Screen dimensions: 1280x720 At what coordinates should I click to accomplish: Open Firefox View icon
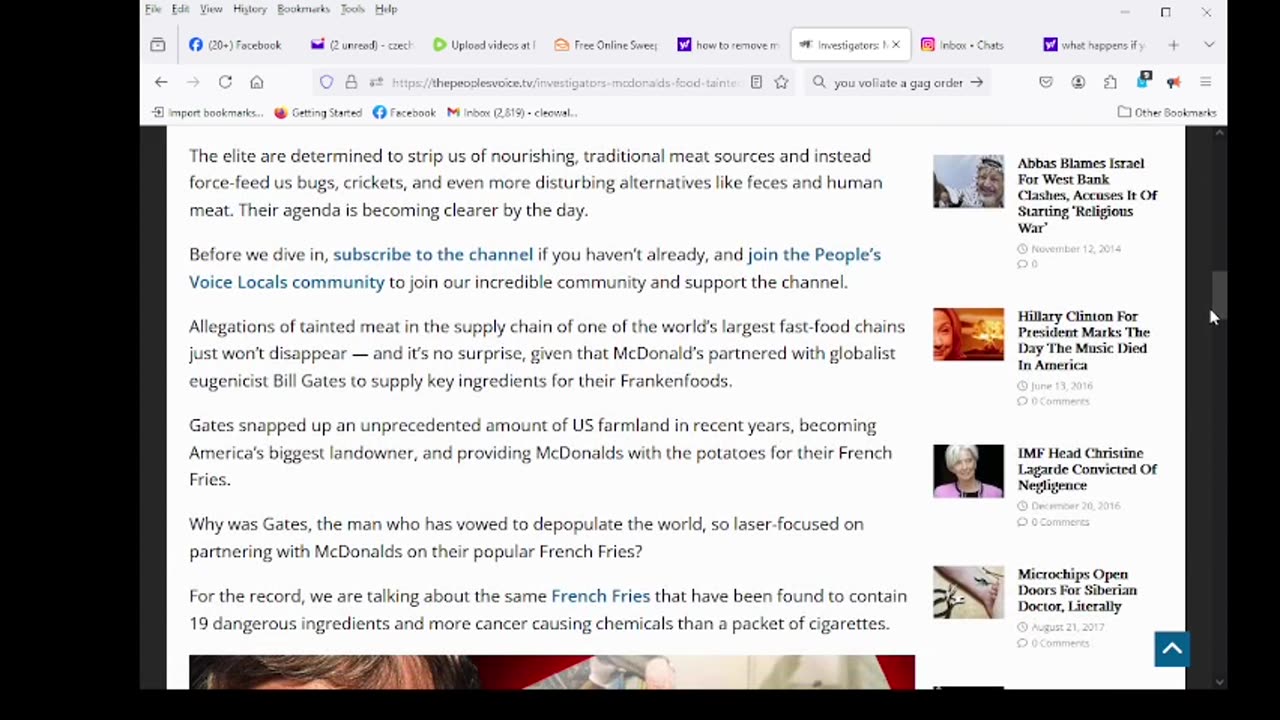click(158, 45)
